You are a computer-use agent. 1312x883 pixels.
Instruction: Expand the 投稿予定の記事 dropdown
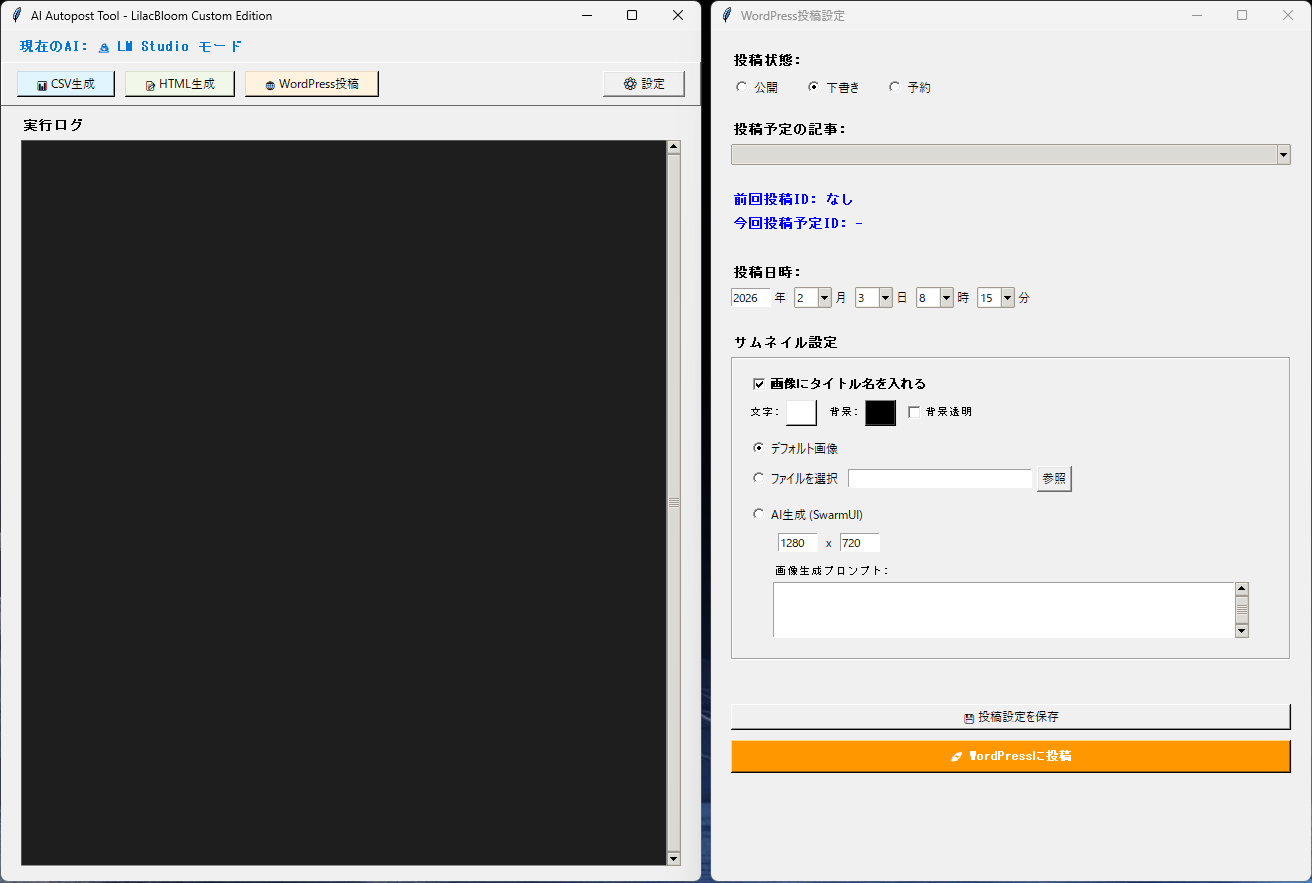pyautogui.click(x=1283, y=154)
